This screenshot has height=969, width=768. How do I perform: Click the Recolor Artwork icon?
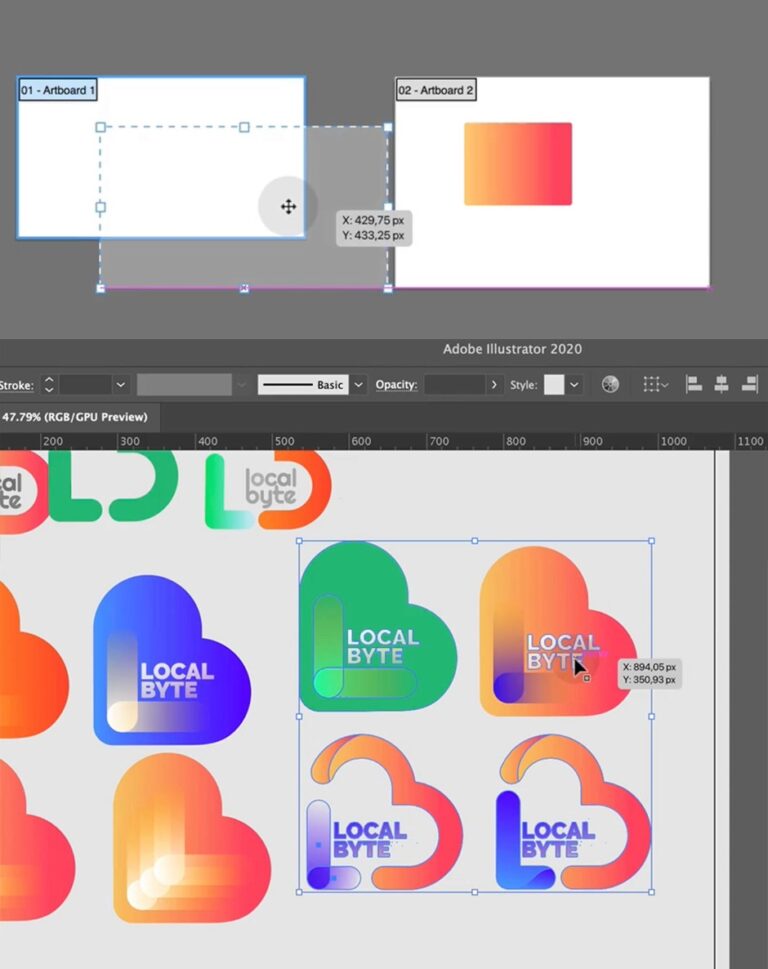(610, 384)
